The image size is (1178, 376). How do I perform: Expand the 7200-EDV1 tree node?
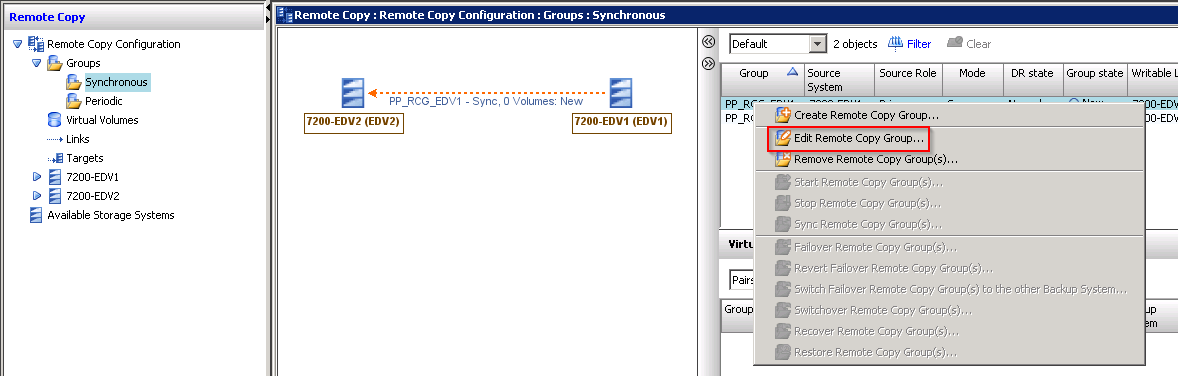[36, 177]
